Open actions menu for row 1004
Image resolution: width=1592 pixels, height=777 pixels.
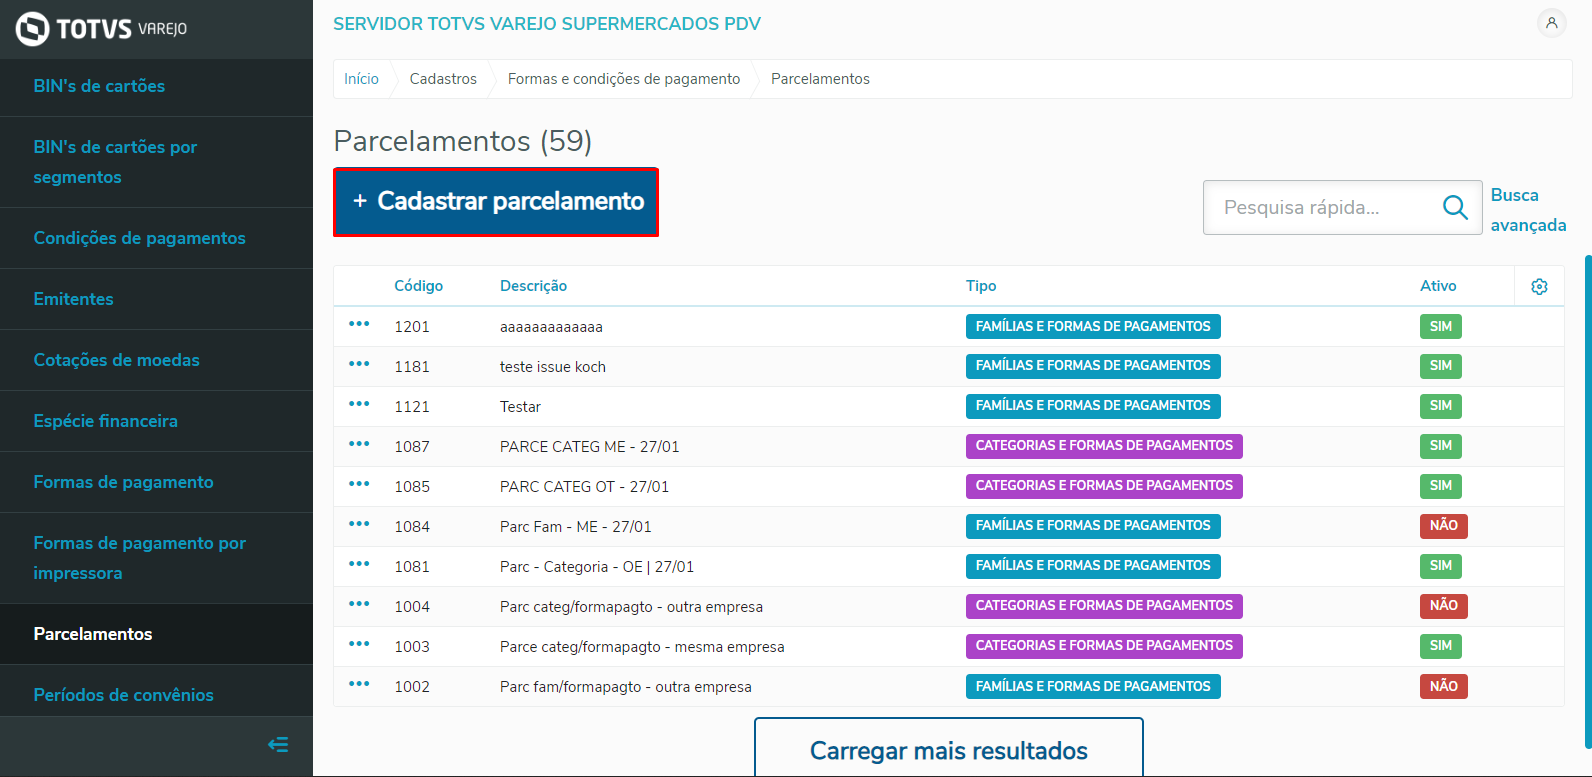pos(359,604)
